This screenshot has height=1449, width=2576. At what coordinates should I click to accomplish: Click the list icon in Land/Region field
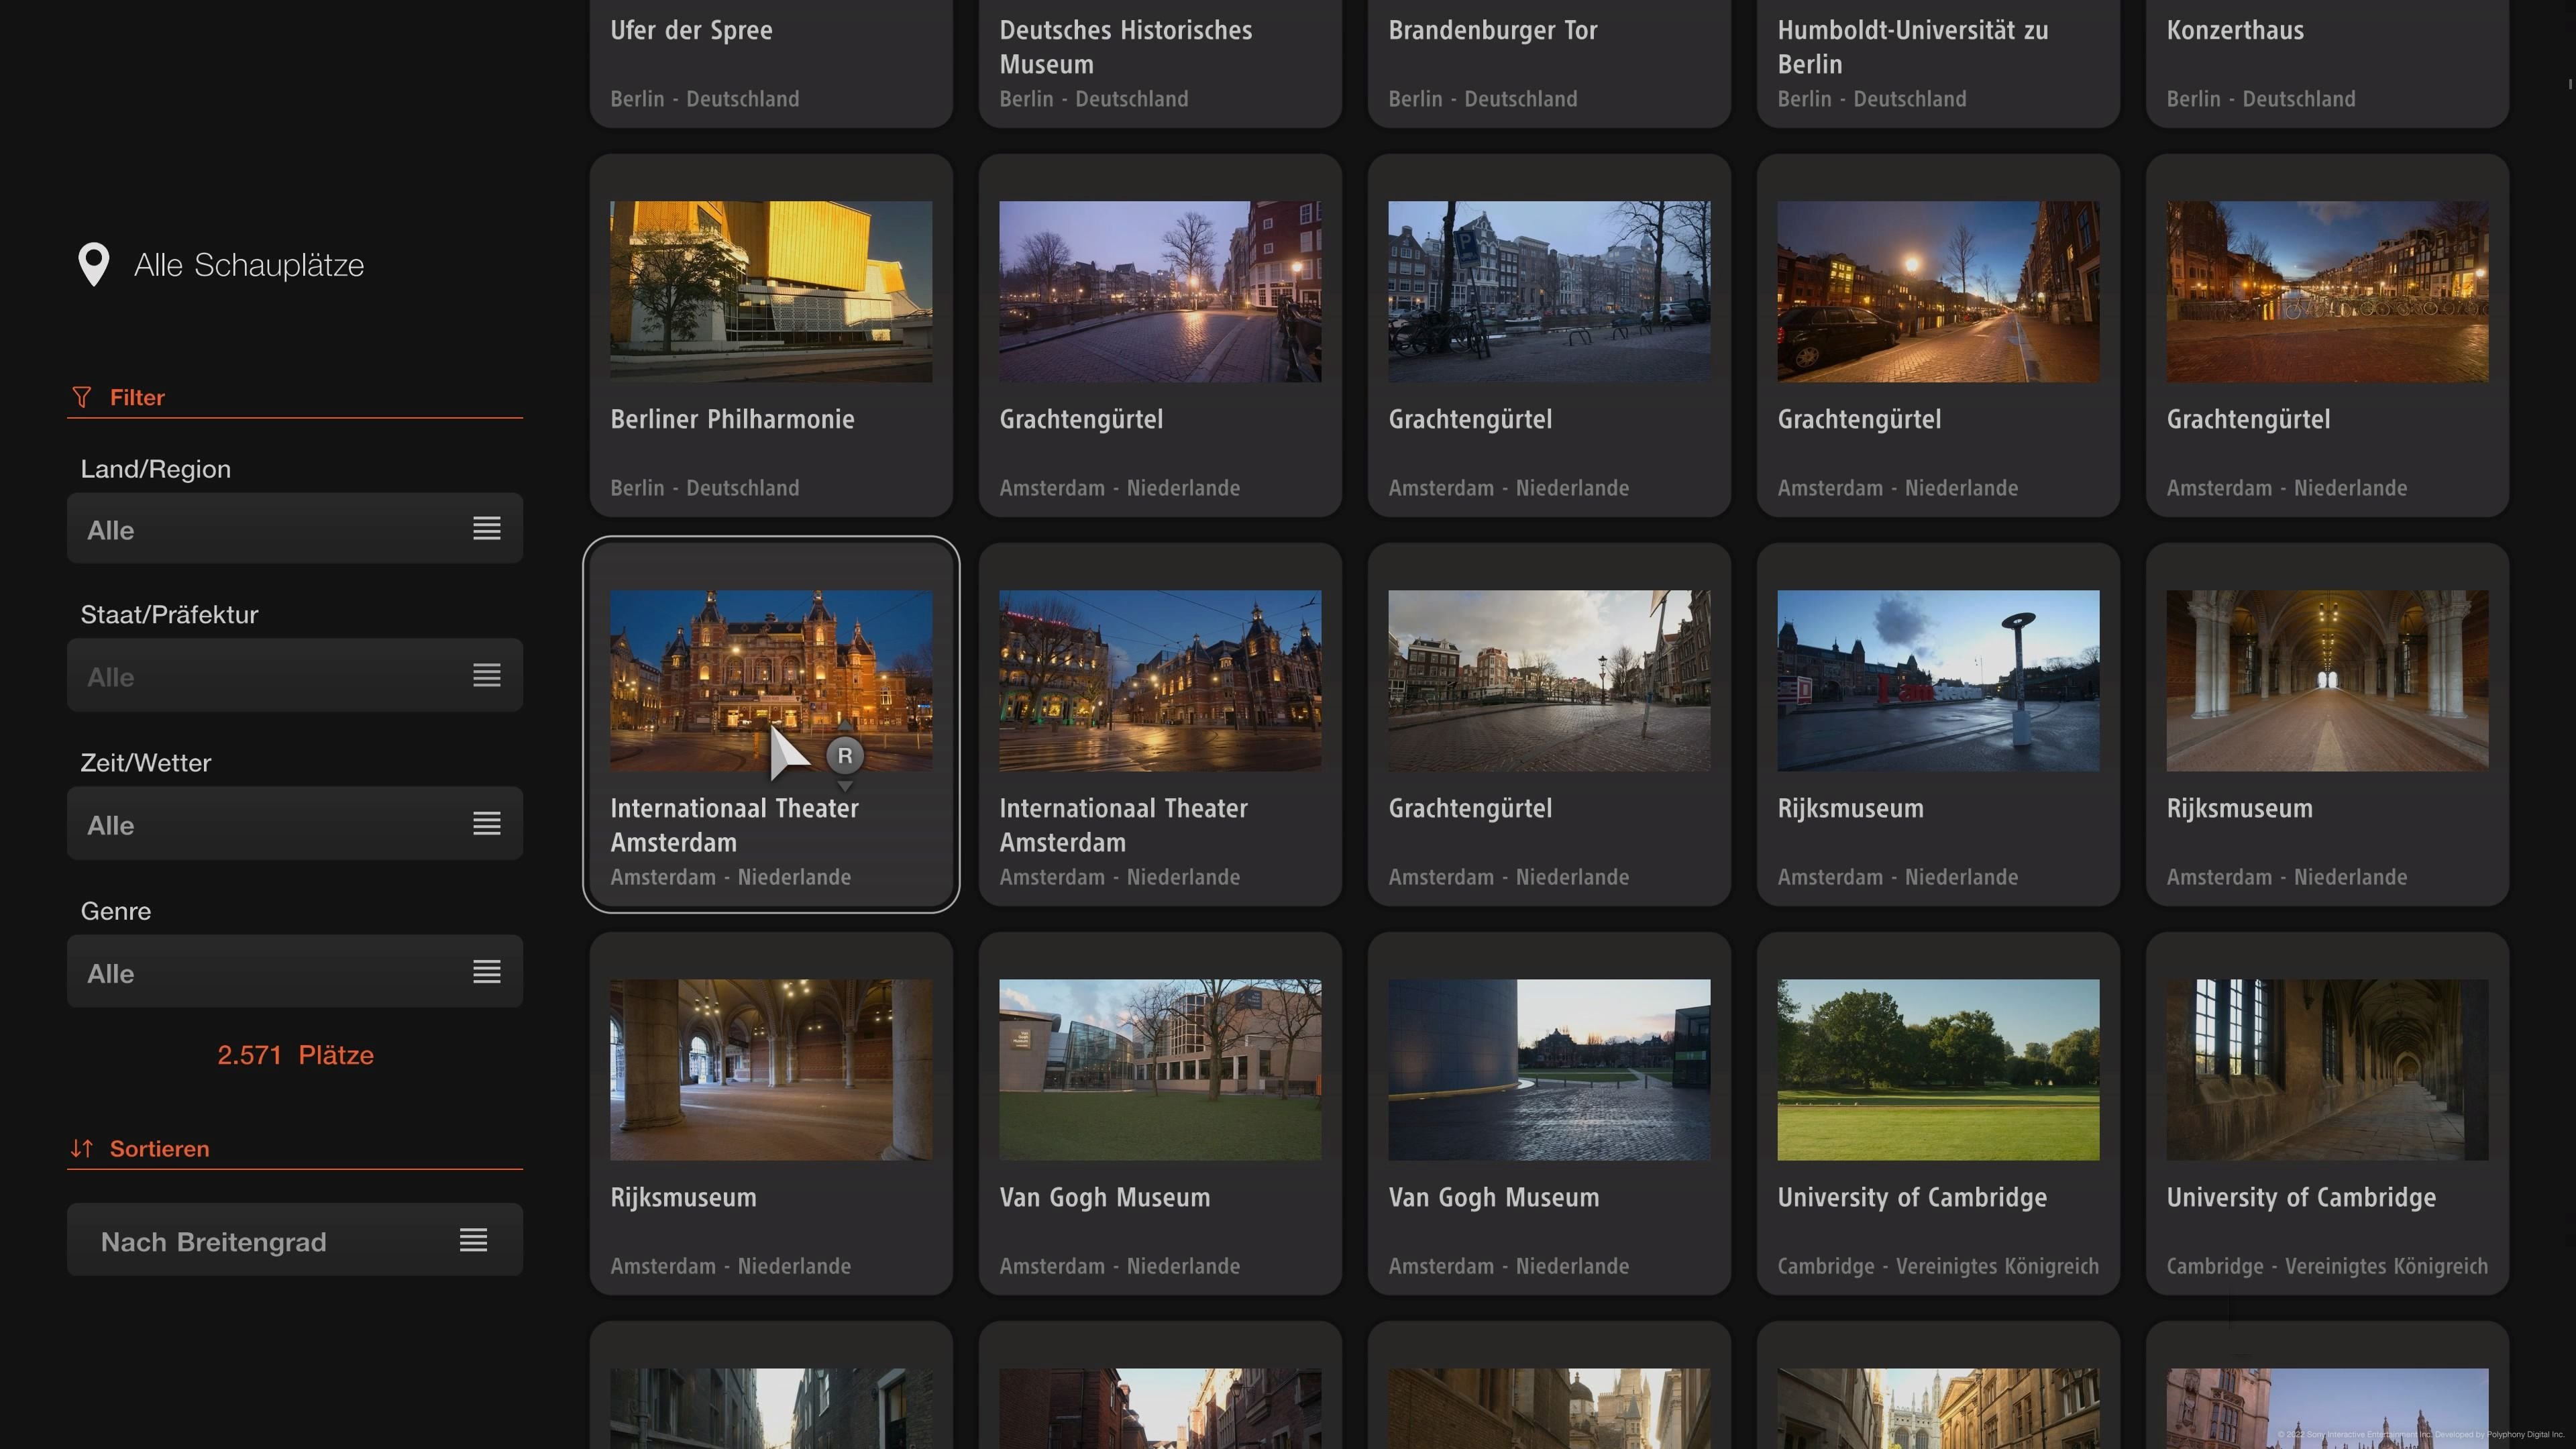pyautogui.click(x=486, y=528)
